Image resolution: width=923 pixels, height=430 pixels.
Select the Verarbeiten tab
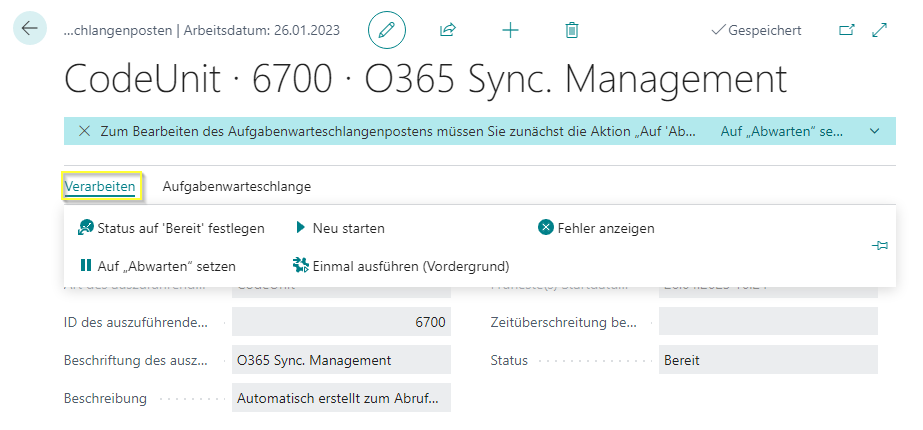(x=100, y=187)
